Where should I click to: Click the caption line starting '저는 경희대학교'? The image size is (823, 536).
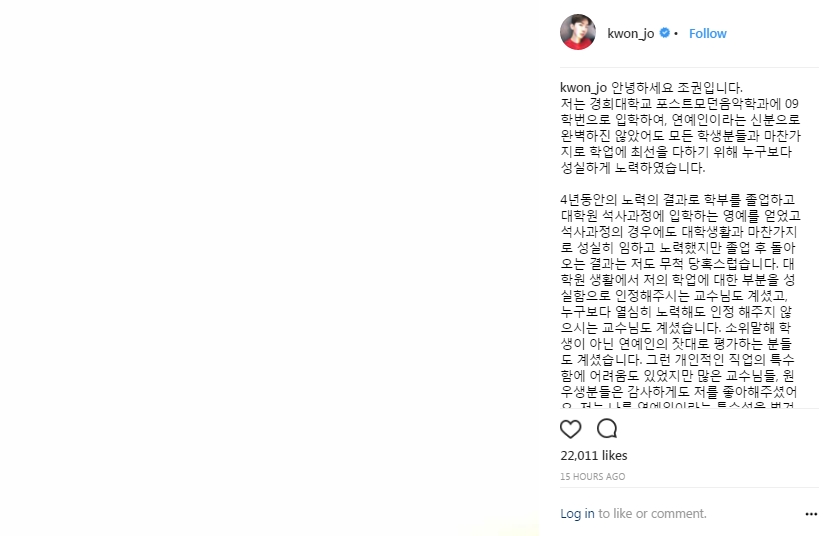point(679,103)
